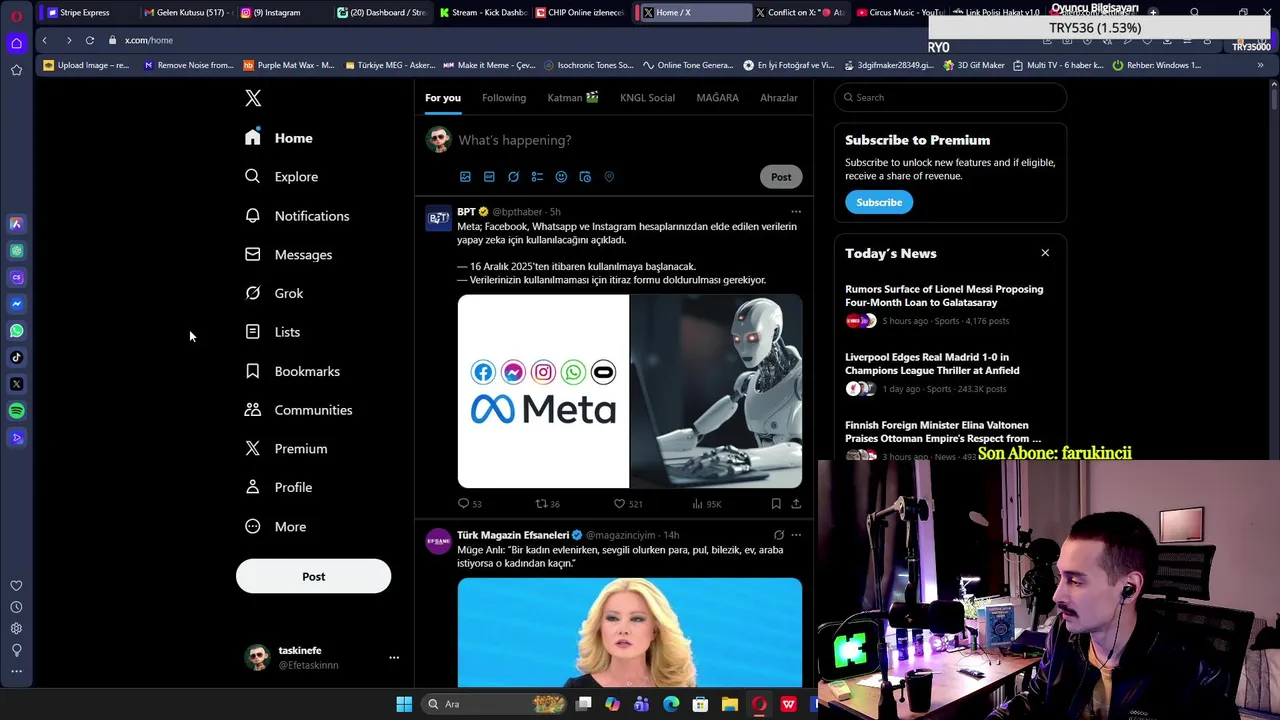Open more options on Türk Magazin post

click(x=796, y=535)
